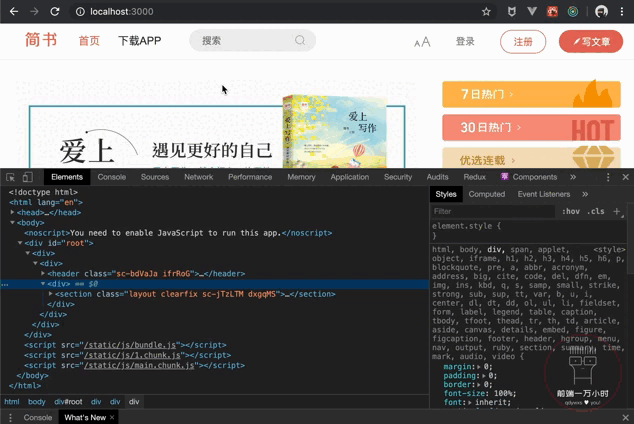Image resolution: width=634 pixels, height=424 pixels.
Task: Open the user profile avatar
Action: pos(601,12)
